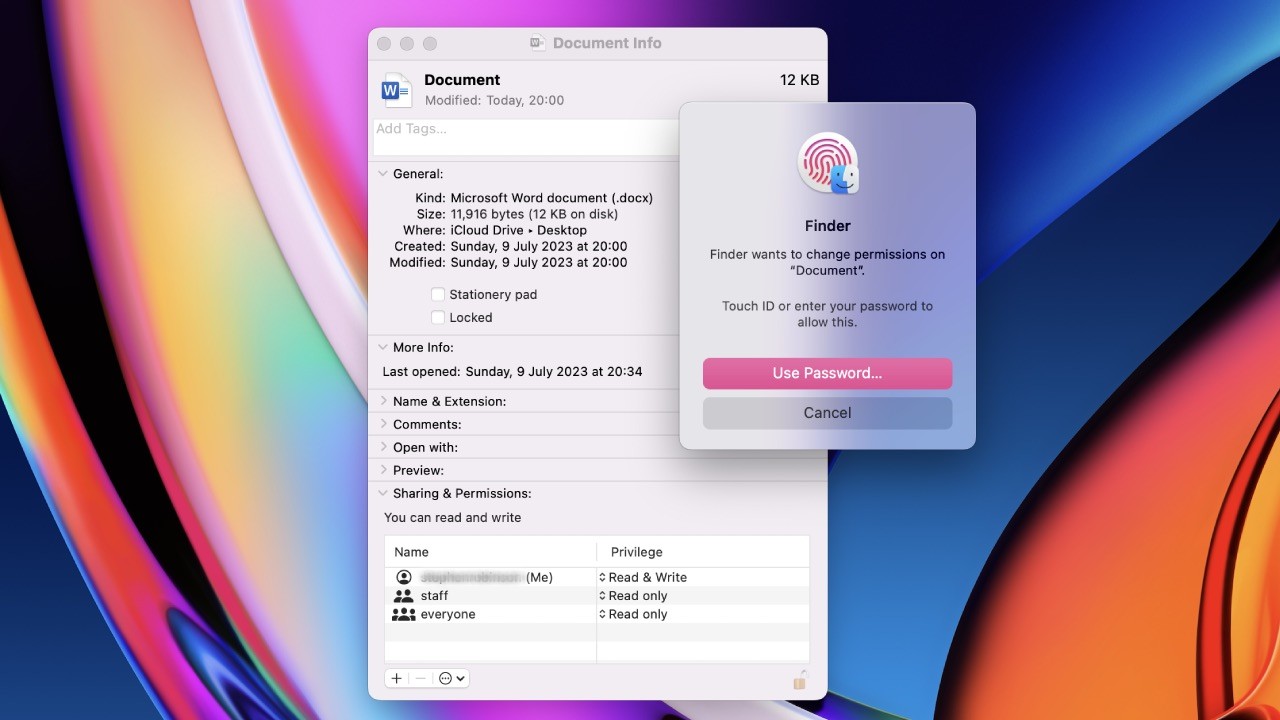Click the user account icon beside (Me)
1280x720 pixels.
pos(404,577)
